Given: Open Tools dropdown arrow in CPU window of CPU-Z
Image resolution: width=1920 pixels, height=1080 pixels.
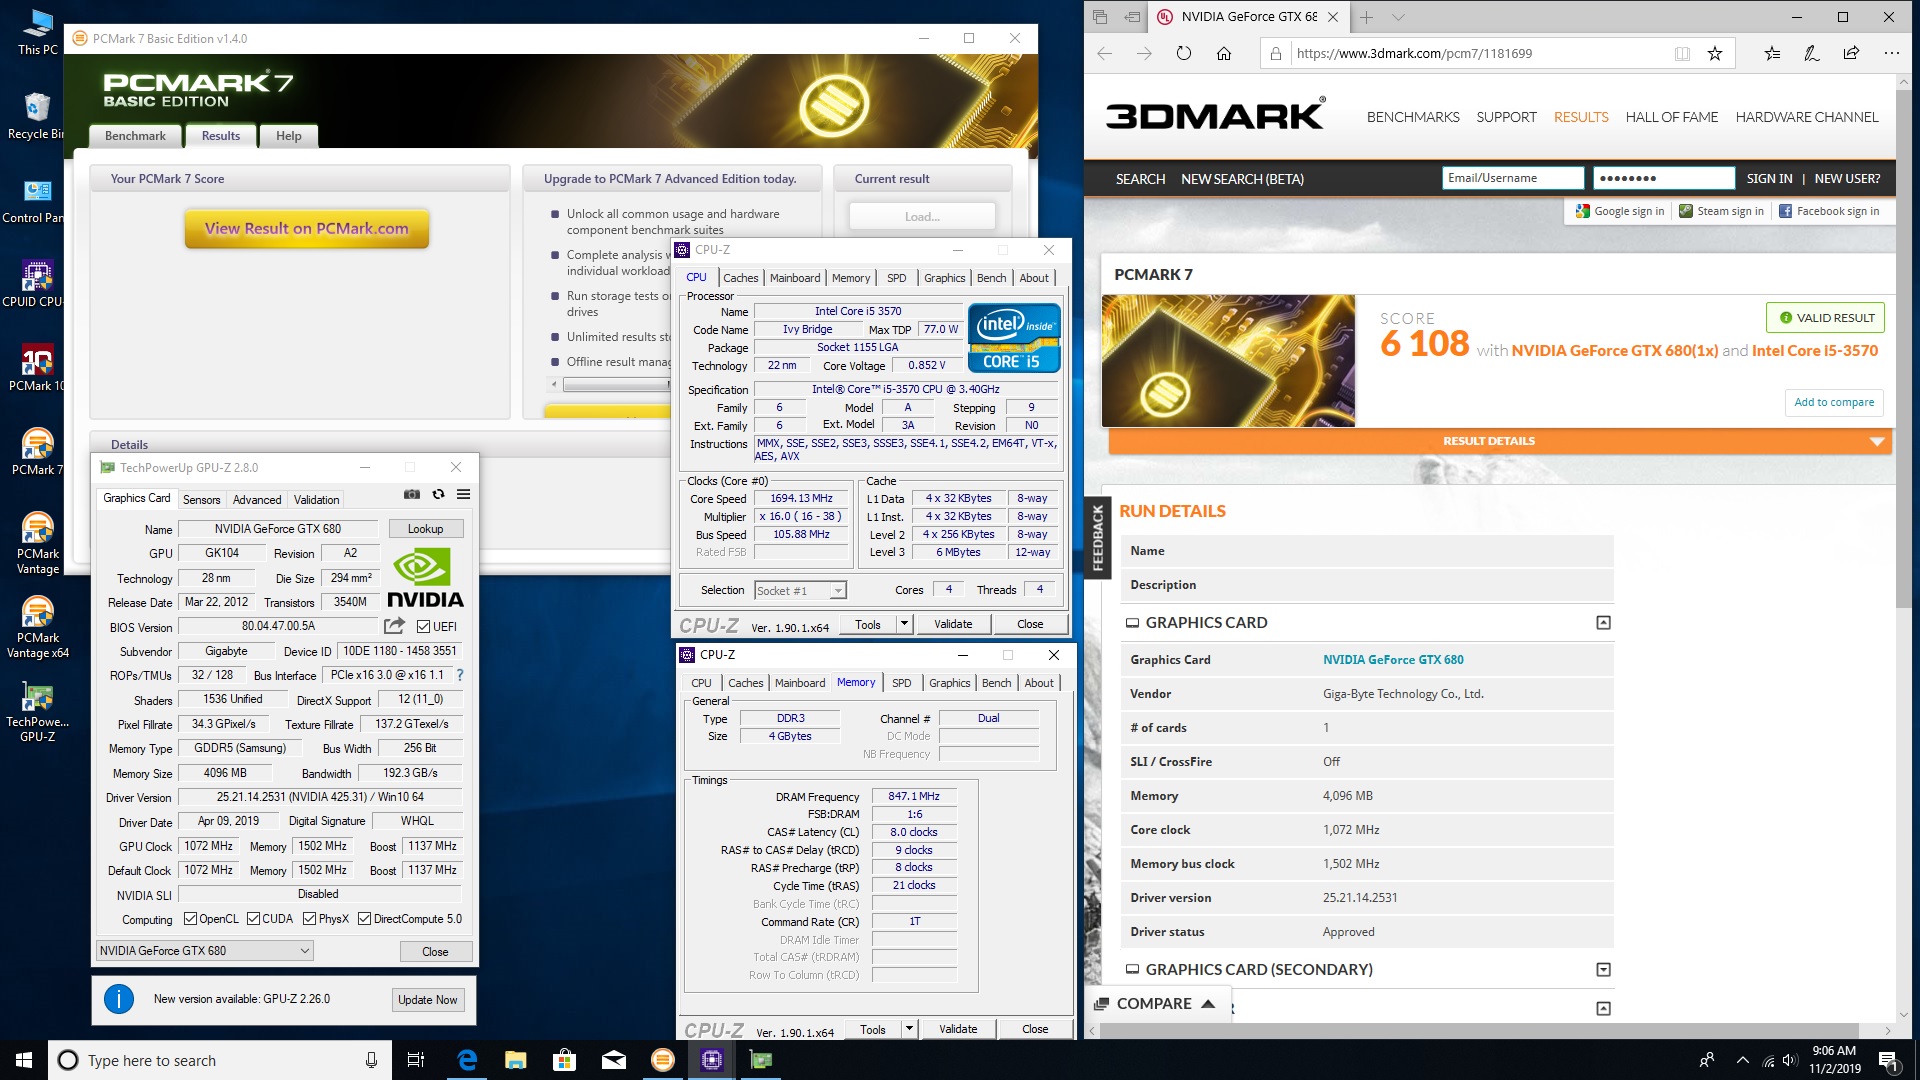Looking at the screenshot, I should tap(904, 624).
